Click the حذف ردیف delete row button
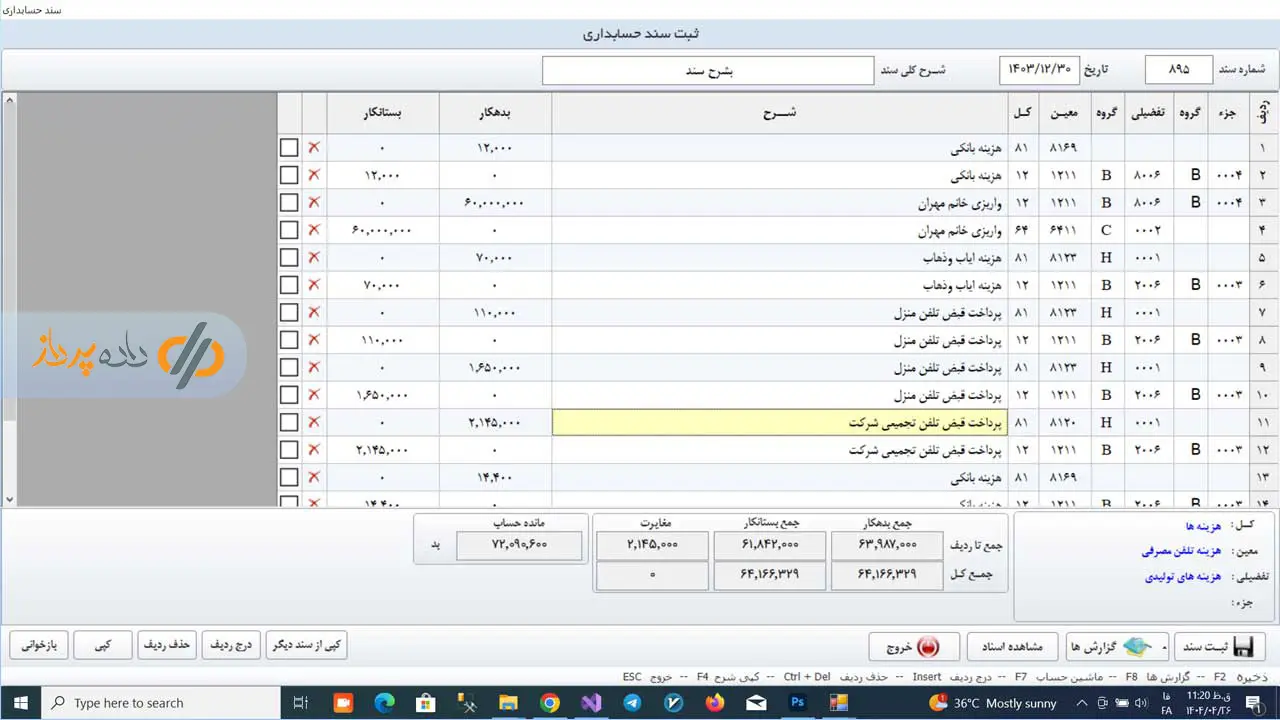This screenshot has height=720, width=1280. click(167, 646)
